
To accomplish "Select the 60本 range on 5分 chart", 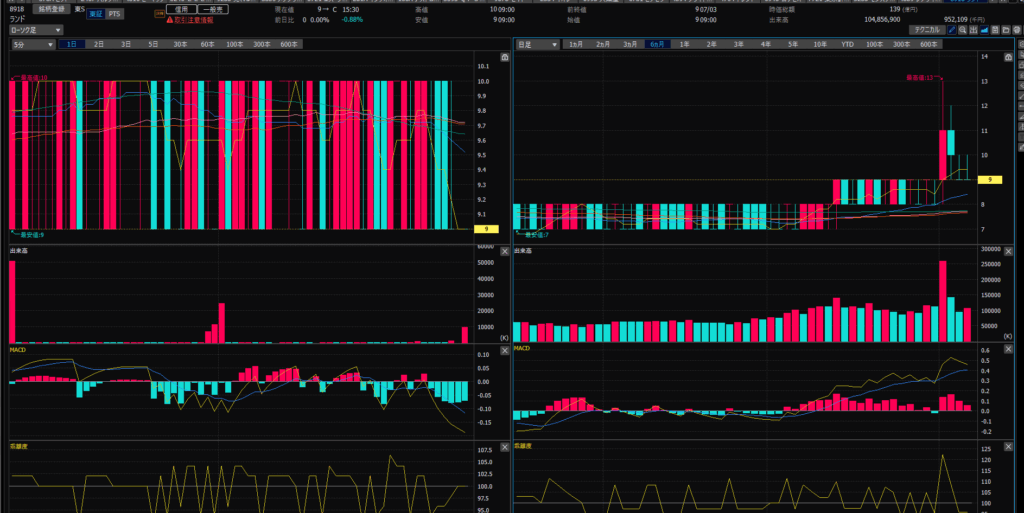I will coord(208,44).
